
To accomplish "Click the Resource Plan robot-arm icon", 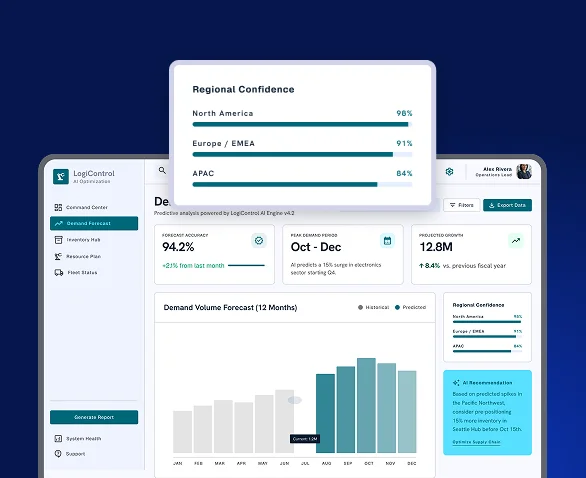I will (58, 256).
